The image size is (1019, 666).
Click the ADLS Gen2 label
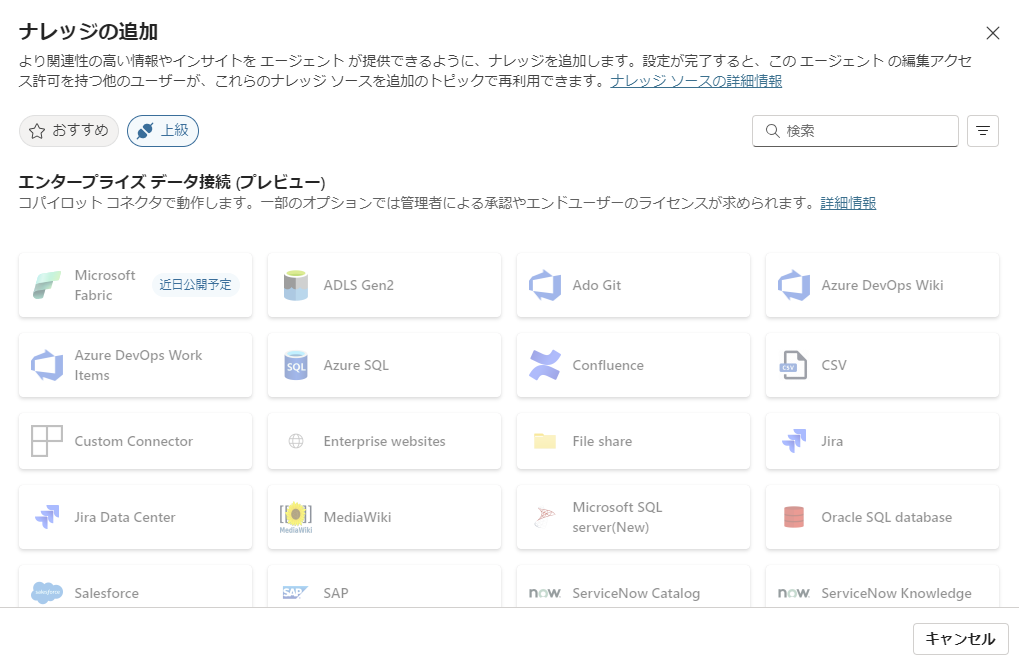click(359, 285)
